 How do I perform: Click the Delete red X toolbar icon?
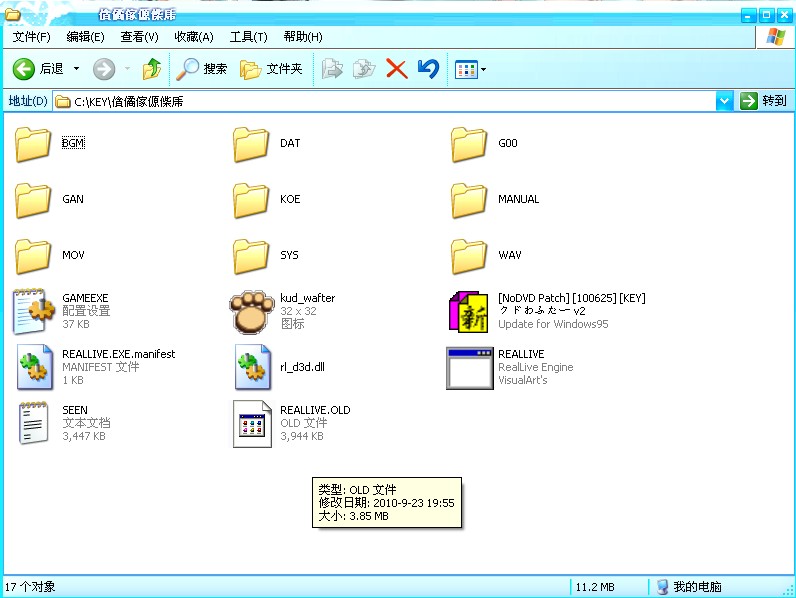(397, 69)
